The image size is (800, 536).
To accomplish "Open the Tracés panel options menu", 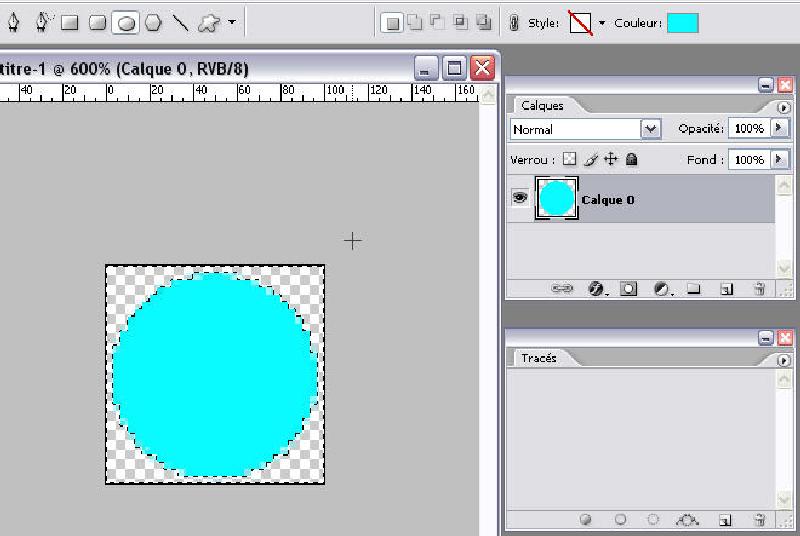I will [783, 360].
